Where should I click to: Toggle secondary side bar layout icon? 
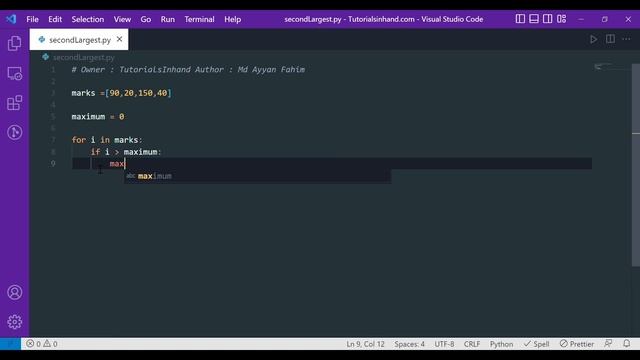coord(548,19)
